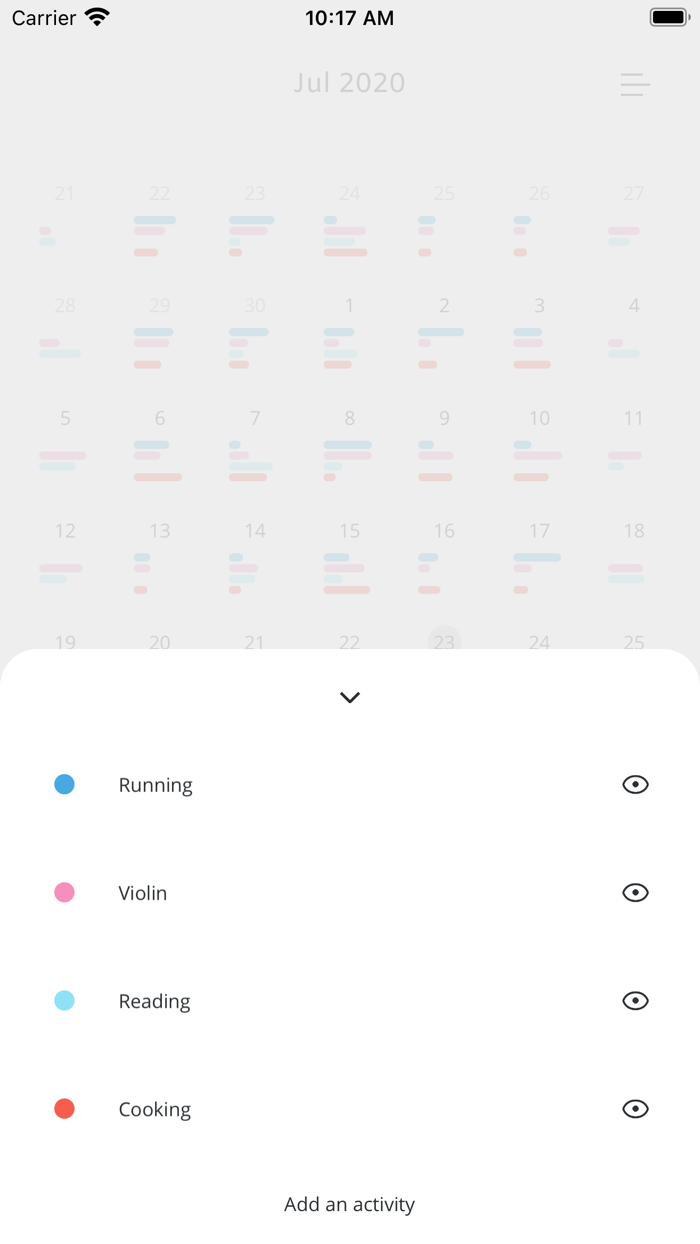This screenshot has height=1244, width=700.
Task: Add an activity
Action: (x=349, y=1205)
